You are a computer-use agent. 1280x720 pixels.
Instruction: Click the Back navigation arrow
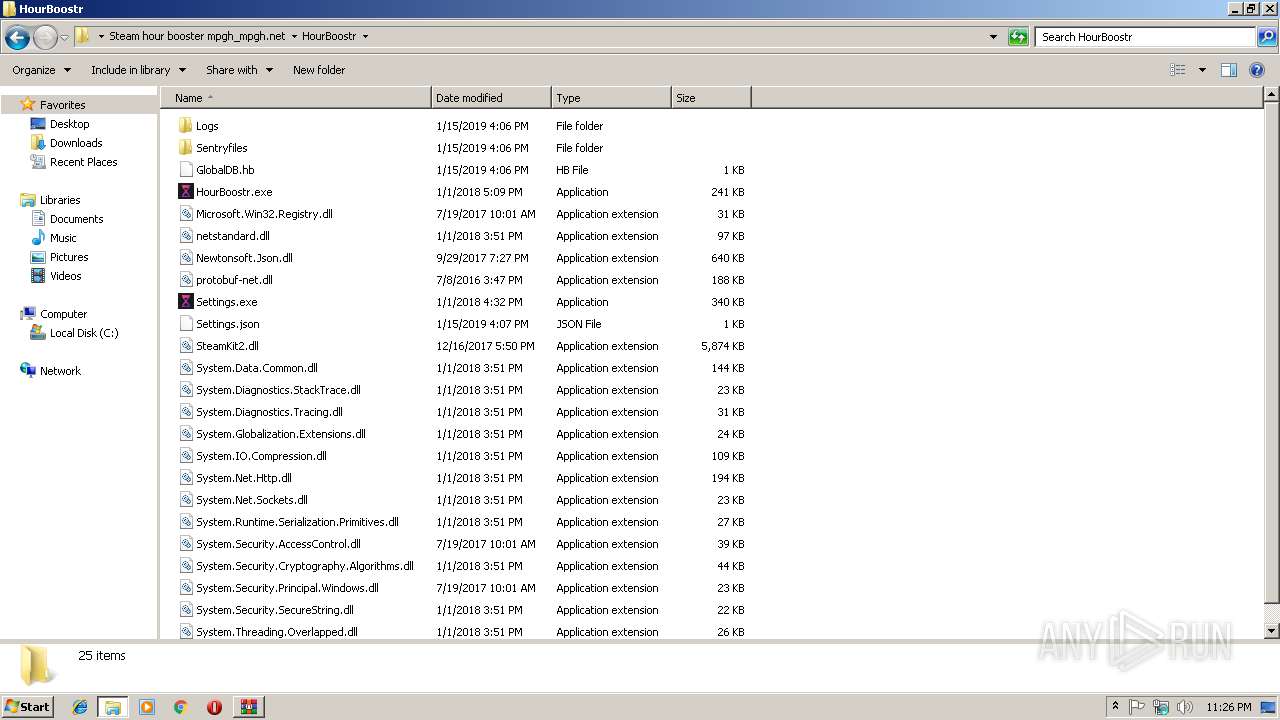point(17,38)
